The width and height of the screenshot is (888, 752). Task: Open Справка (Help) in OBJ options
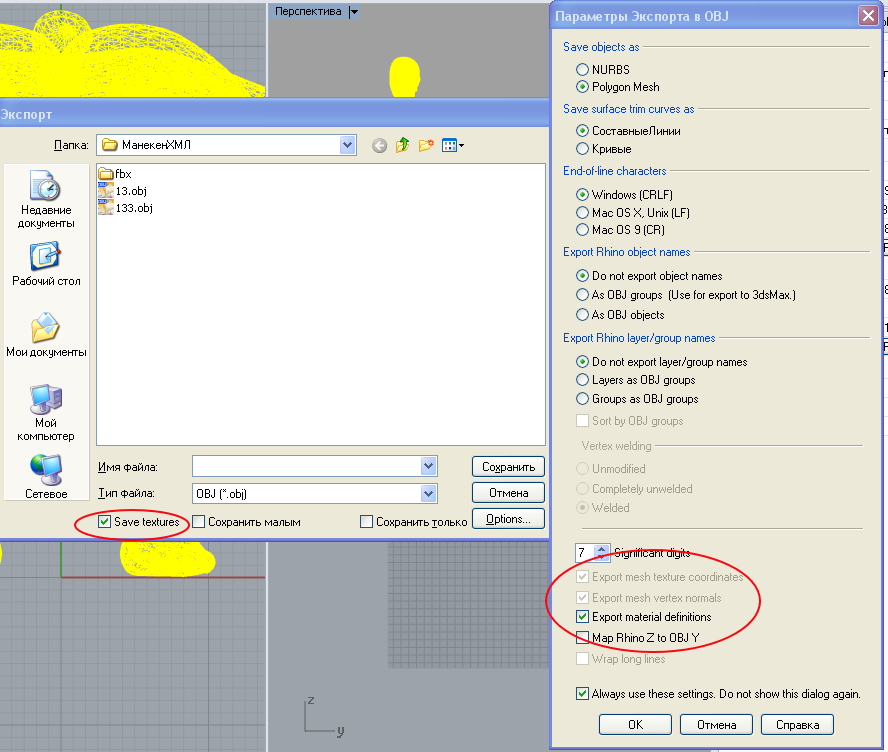coord(797,724)
